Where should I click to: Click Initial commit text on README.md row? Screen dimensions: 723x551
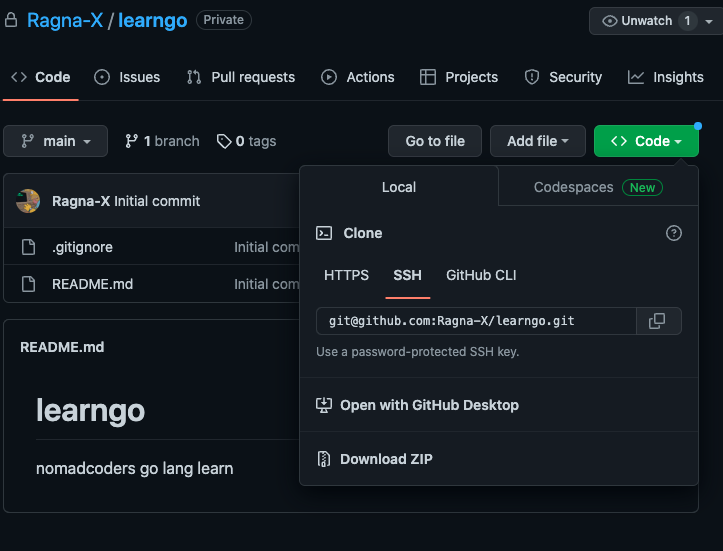(x=267, y=284)
